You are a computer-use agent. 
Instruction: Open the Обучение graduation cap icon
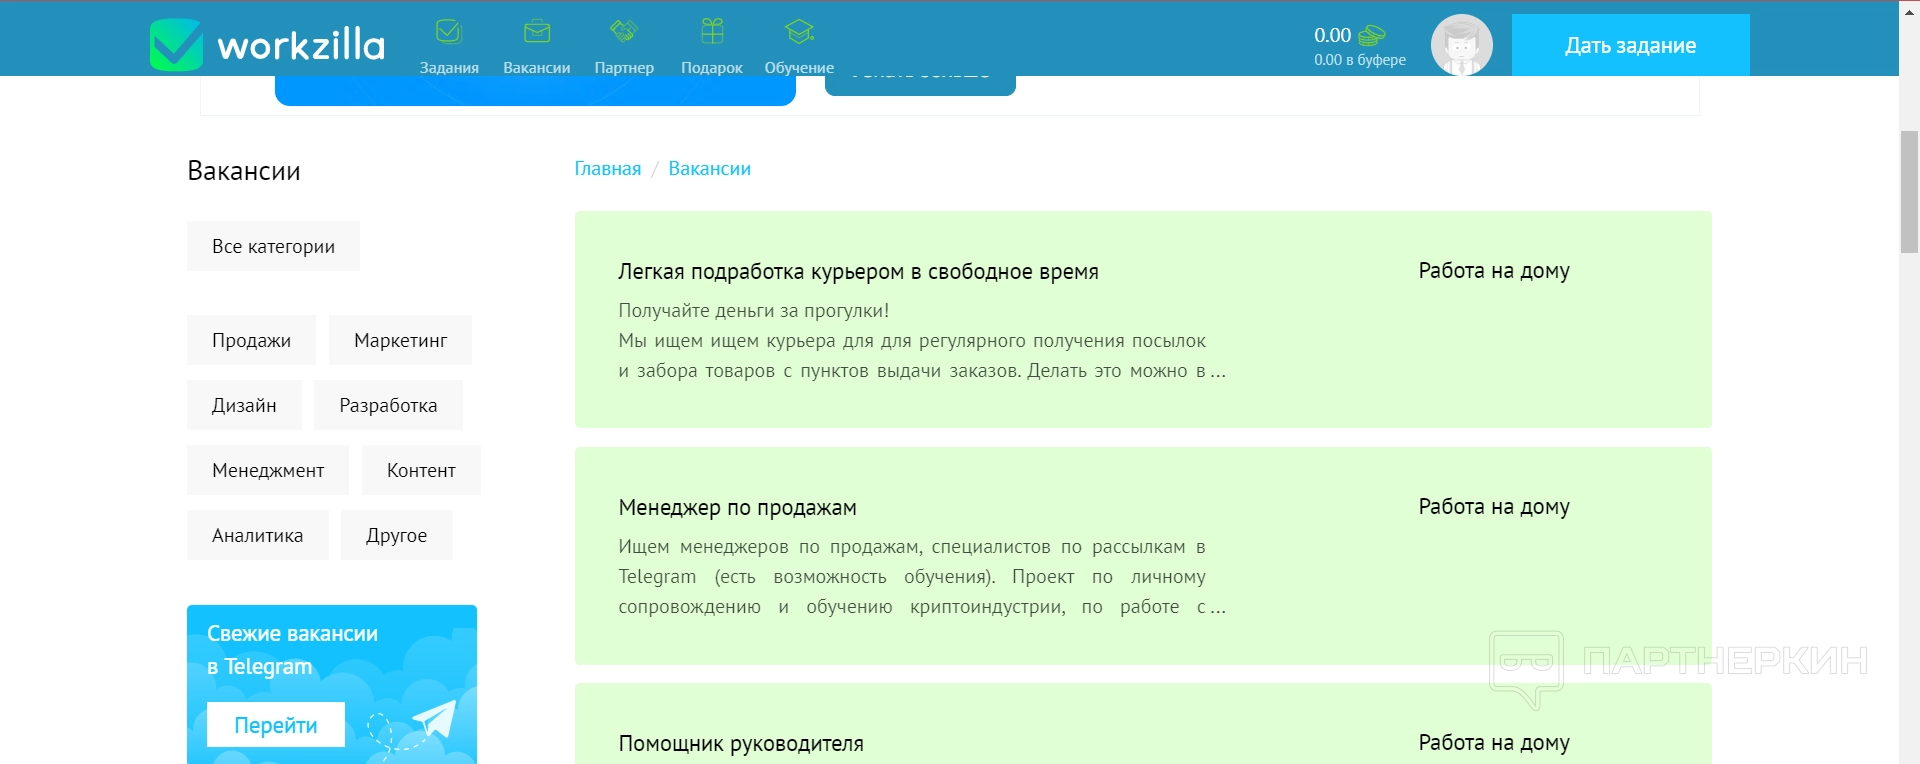(x=799, y=32)
